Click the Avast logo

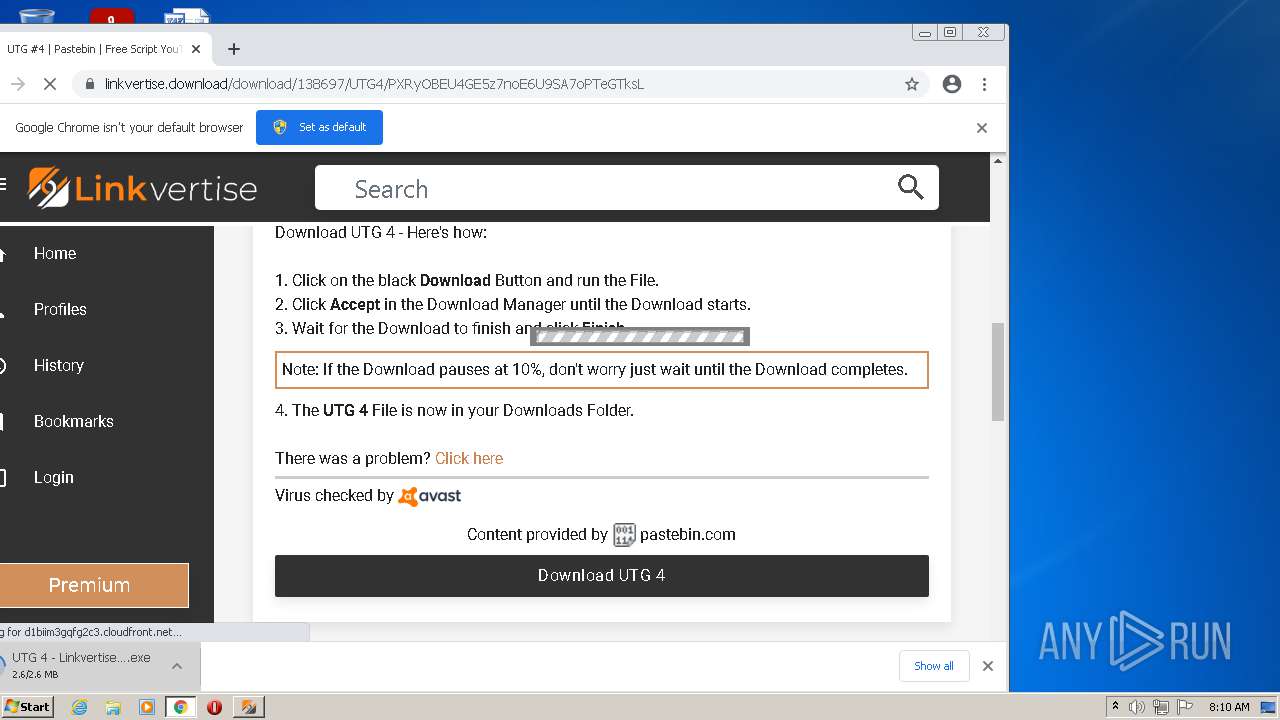tap(429, 496)
